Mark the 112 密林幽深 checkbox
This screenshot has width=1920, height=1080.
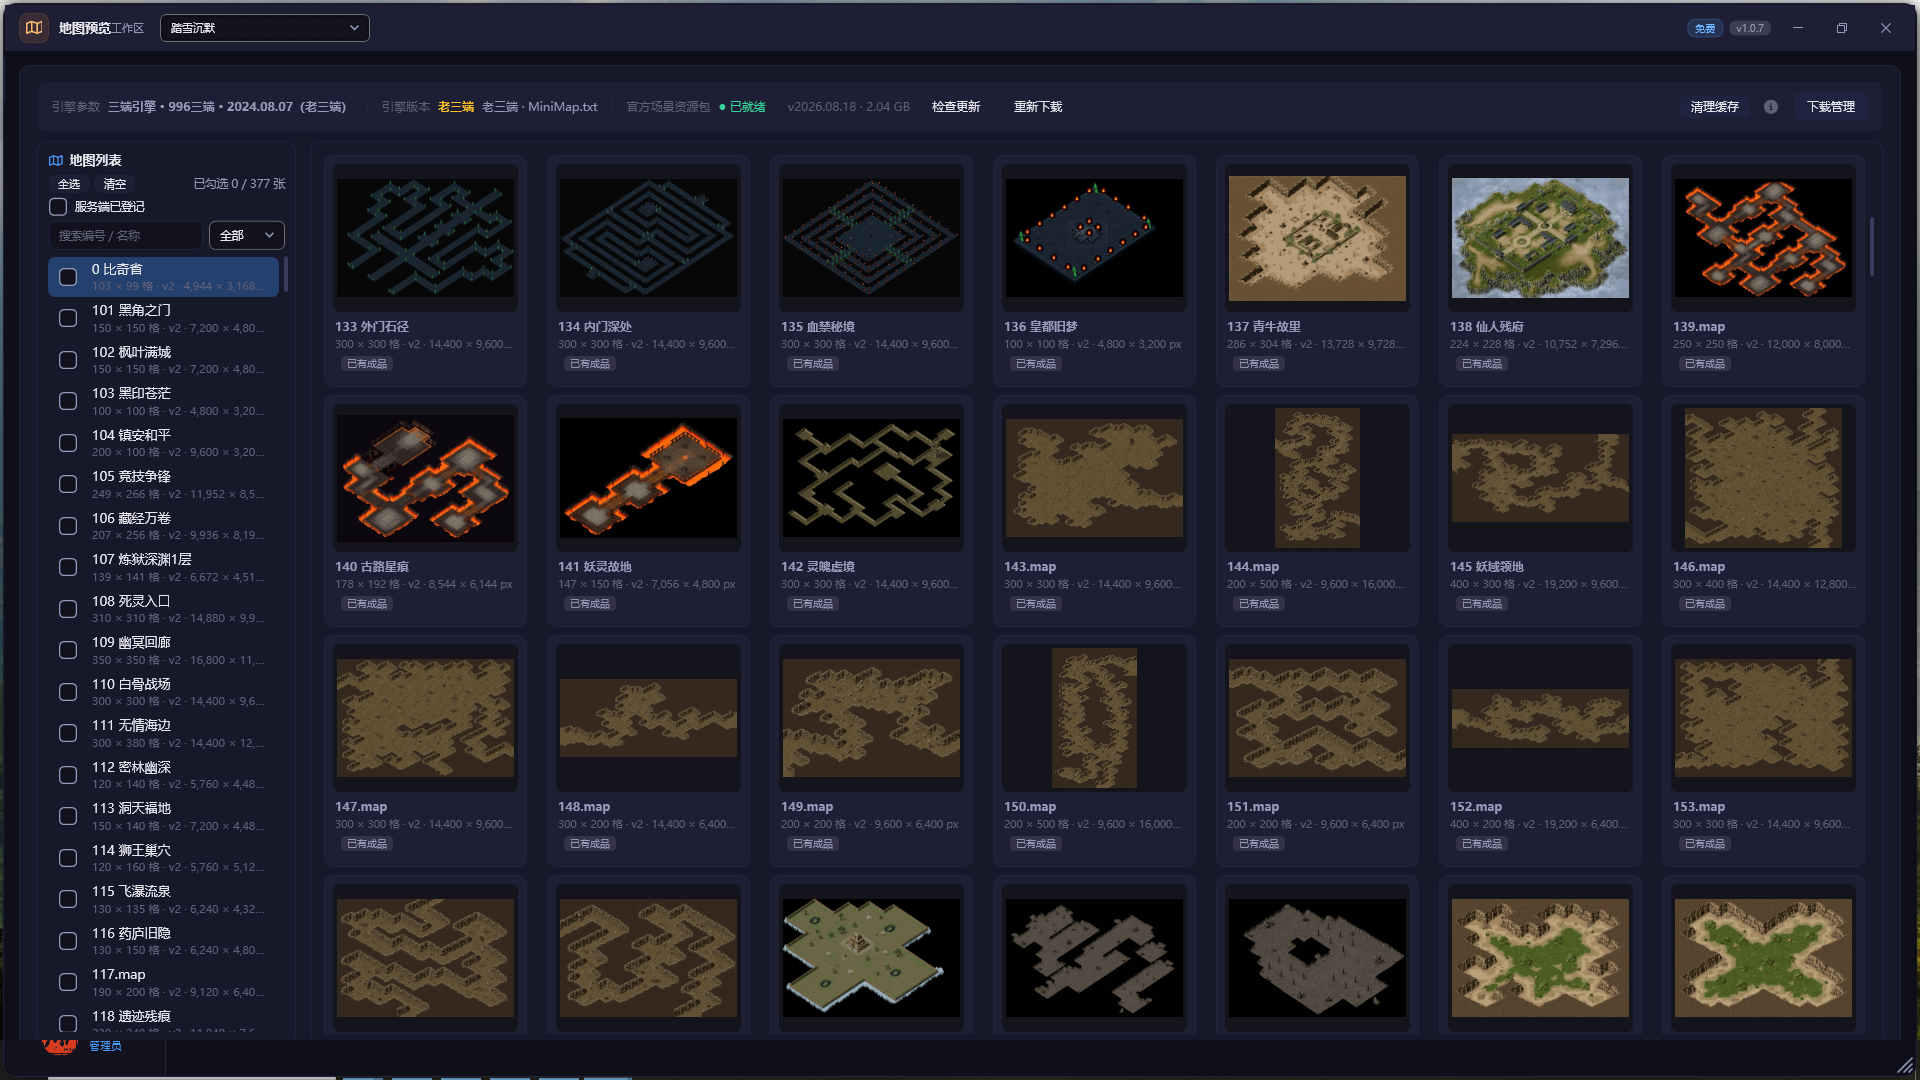pyautogui.click(x=68, y=775)
